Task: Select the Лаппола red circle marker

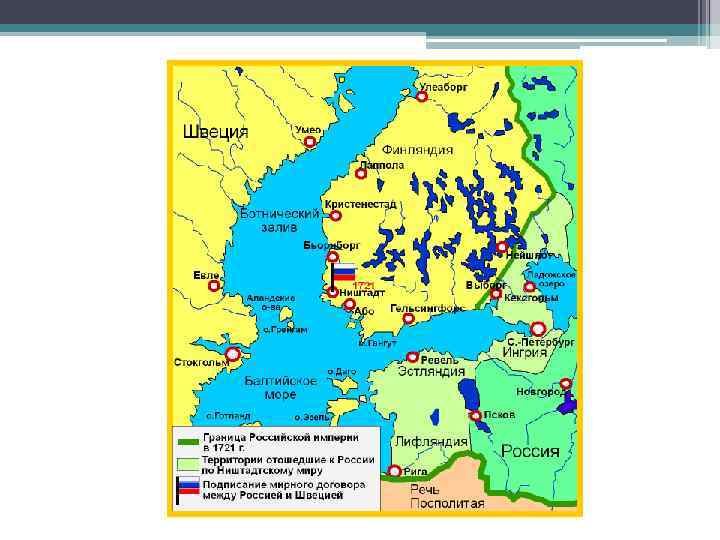Action: 361,174
